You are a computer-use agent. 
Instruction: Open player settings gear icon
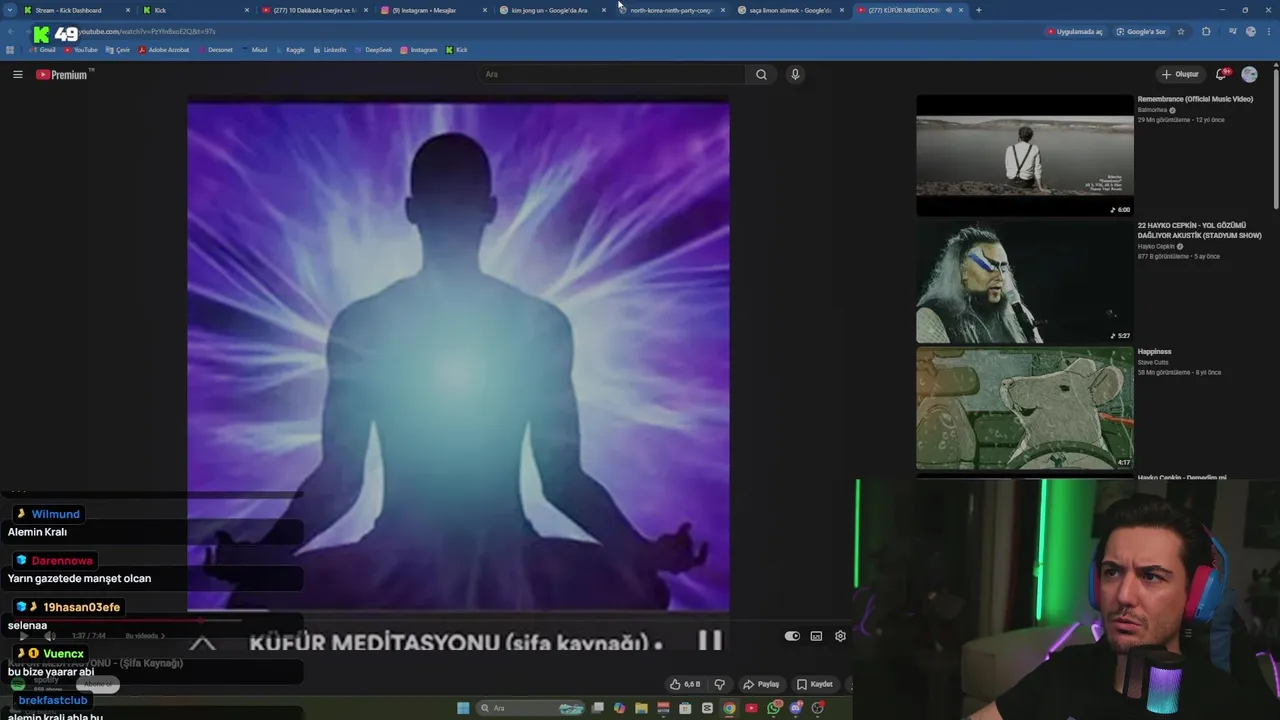pyautogui.click(x=840, y=636)
